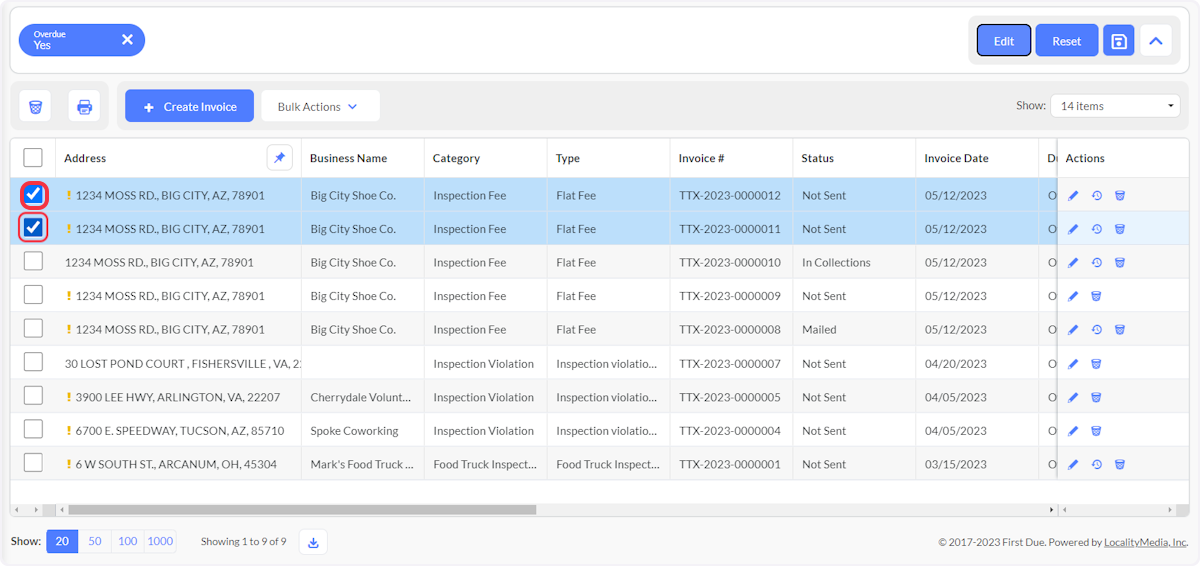Uncheck the row for invoice TTX-2023-0000012
1200x566 pixels.
click(x=33, y=194)
